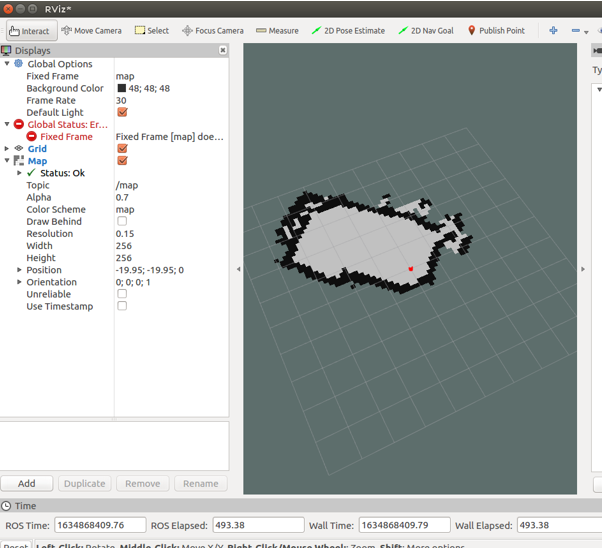Use the Publish Point tool
The width and height of the screenshot is (602, 548).
(496, 31)
